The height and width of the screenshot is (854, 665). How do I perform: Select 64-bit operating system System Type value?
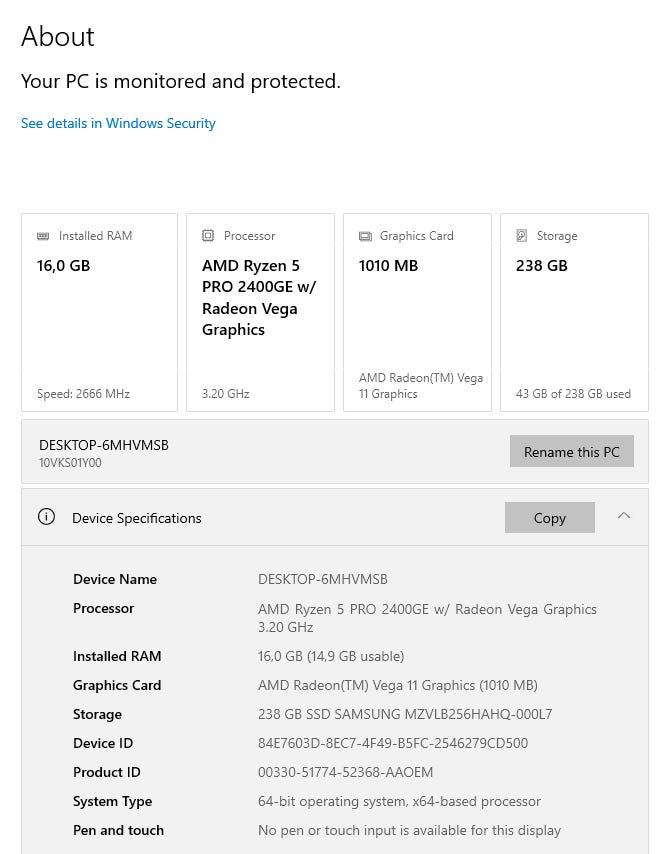click(x=399, y=801)
